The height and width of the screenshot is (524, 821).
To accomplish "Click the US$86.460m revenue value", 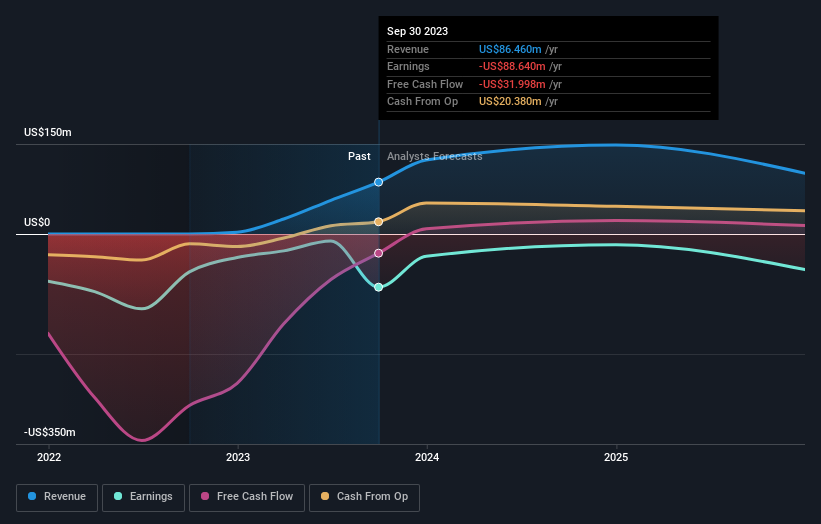I will click(510, 49).
